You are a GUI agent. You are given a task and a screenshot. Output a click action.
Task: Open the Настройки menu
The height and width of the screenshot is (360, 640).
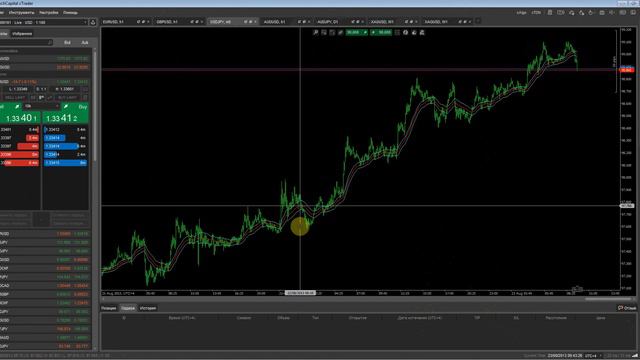click(49, 13)
